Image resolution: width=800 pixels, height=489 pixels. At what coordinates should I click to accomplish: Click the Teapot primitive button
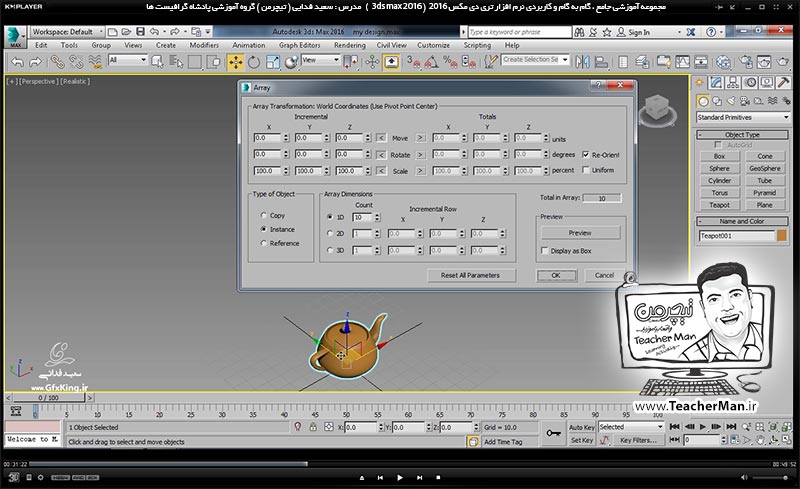(x=719, y=205)
